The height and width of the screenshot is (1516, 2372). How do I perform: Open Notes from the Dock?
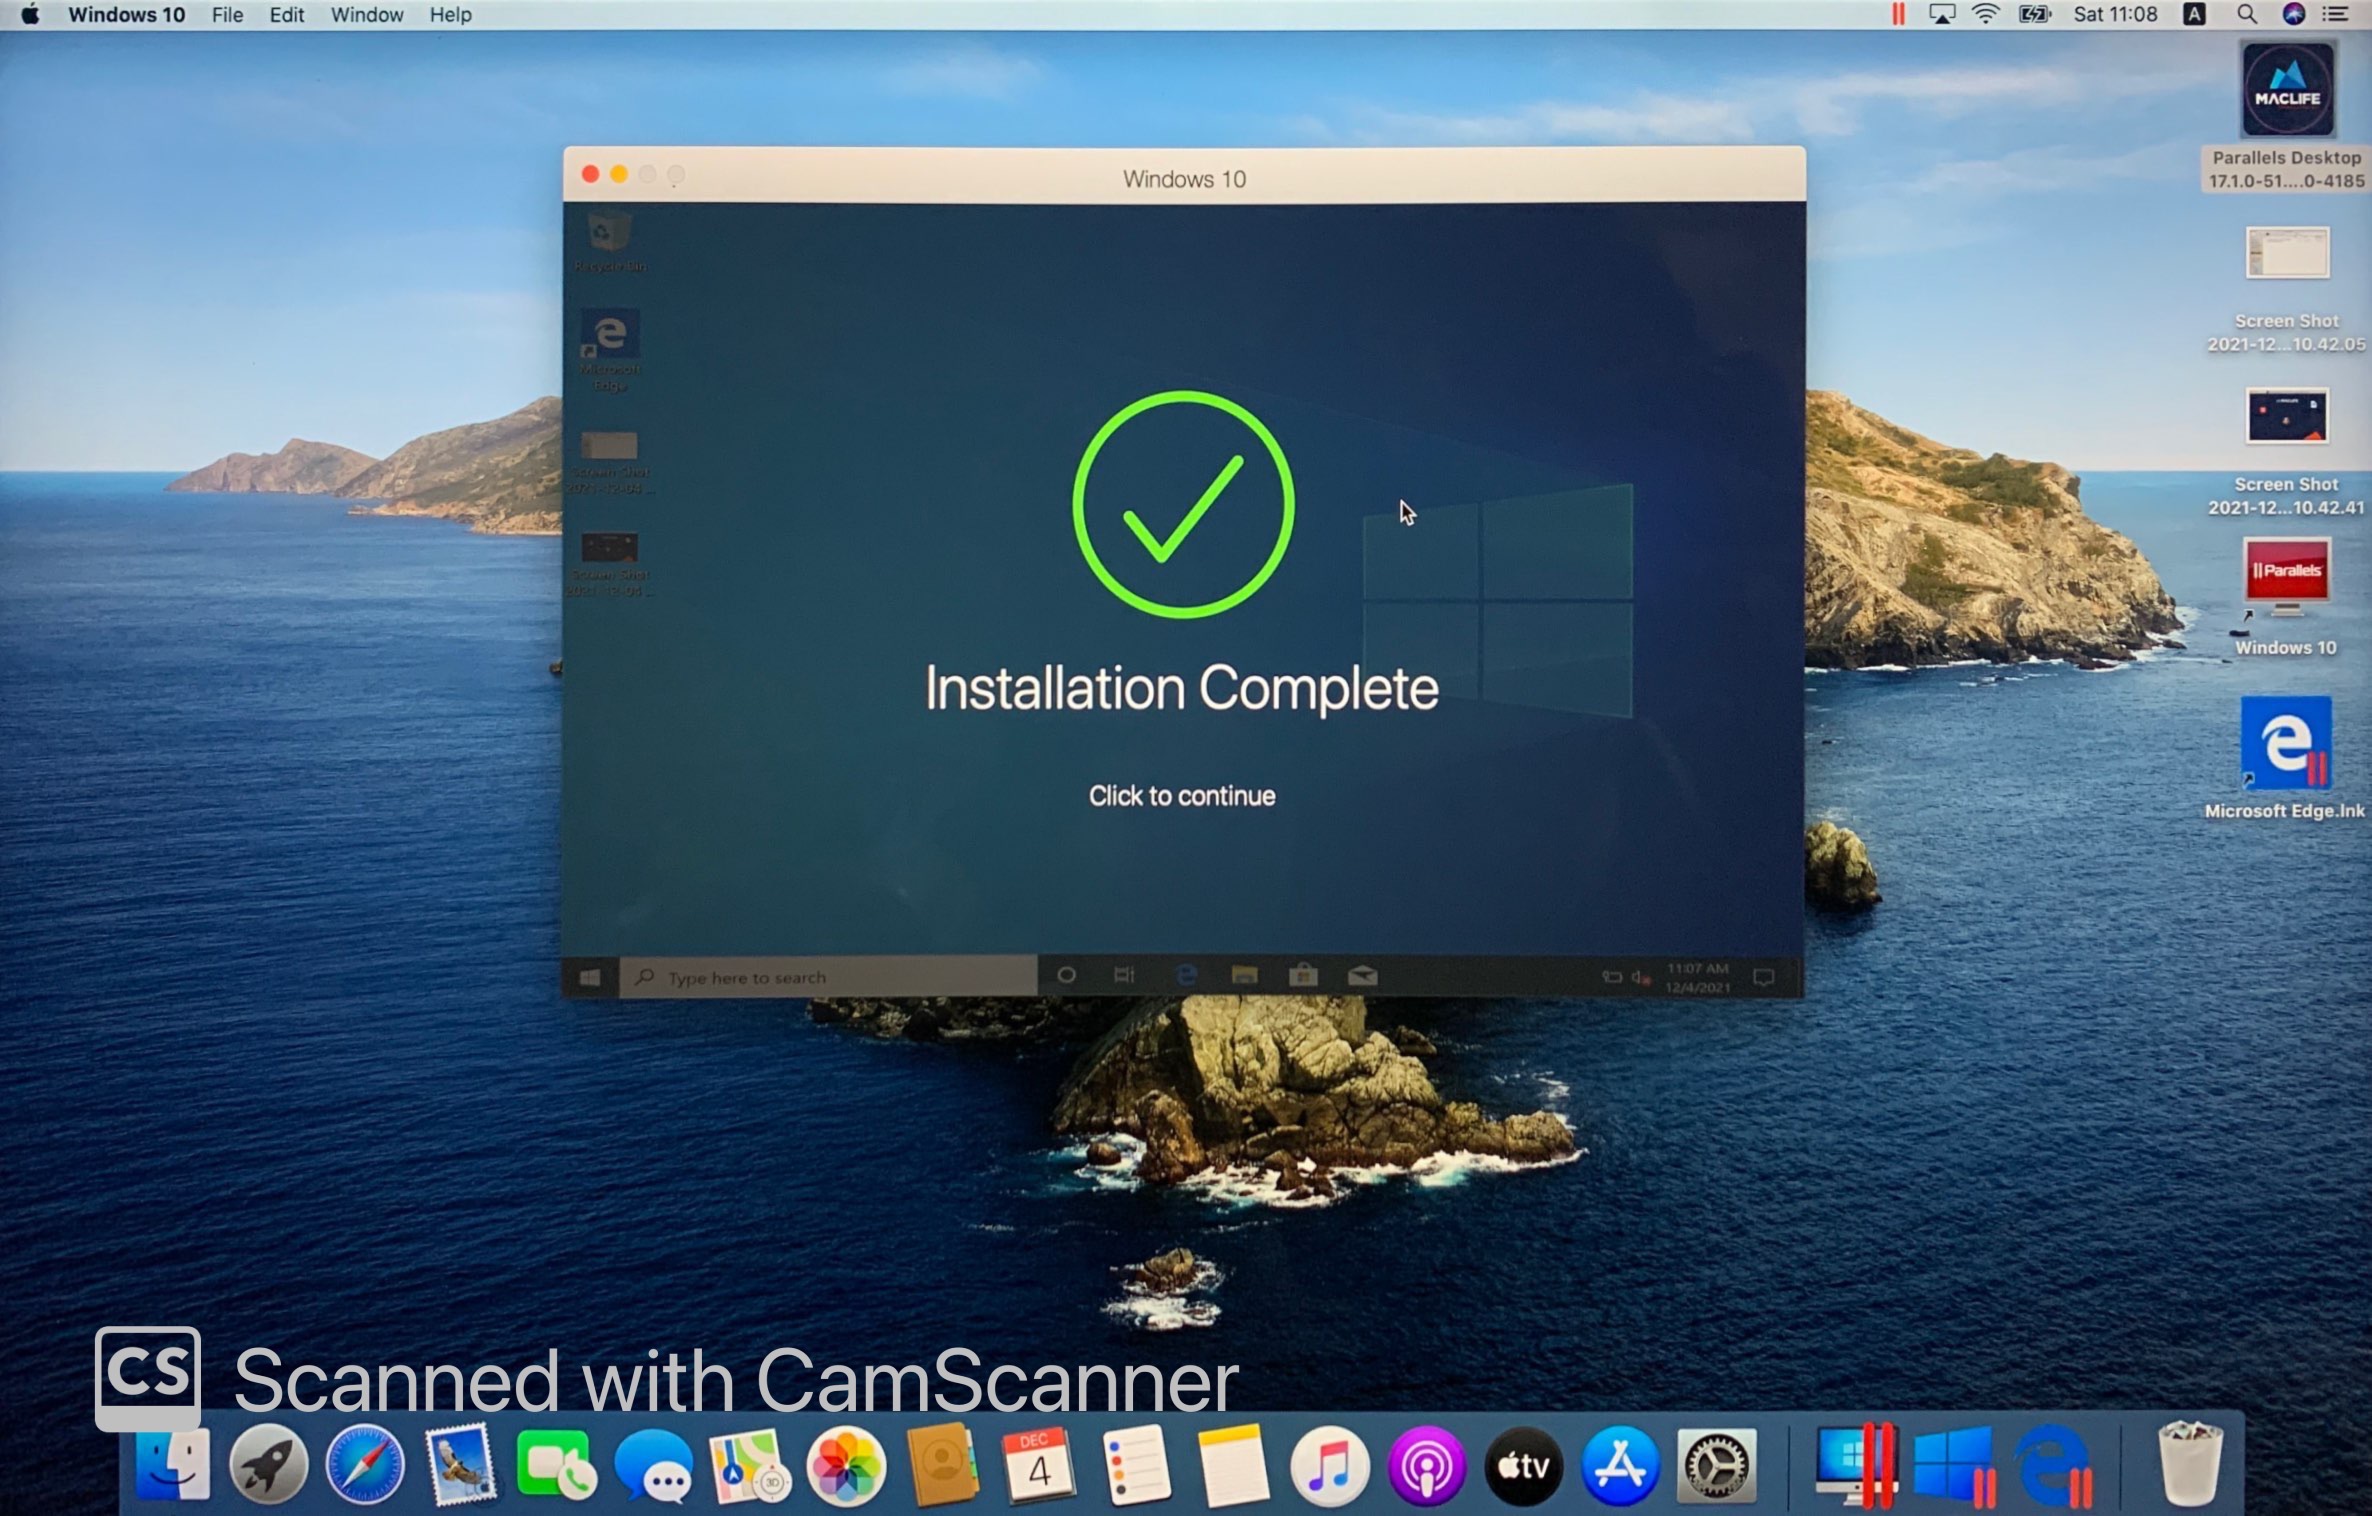click(1232, 1465)
